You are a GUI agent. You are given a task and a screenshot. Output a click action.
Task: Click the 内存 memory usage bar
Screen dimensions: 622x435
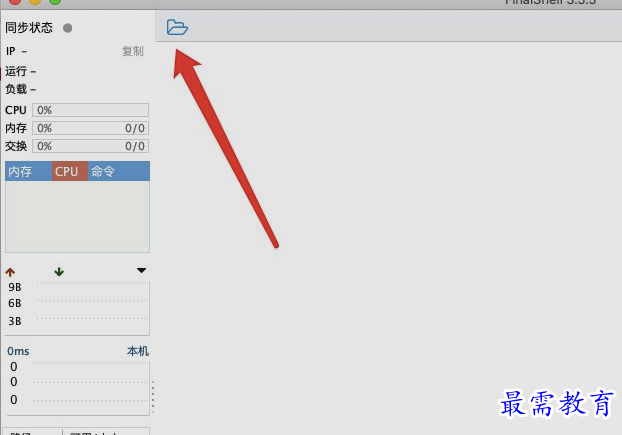90,128
